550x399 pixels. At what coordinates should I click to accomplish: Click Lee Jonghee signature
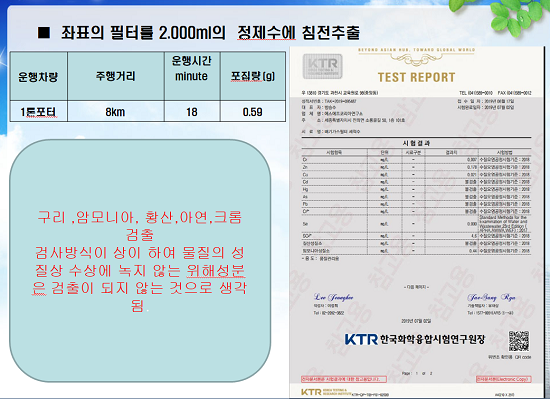(334, 297)
